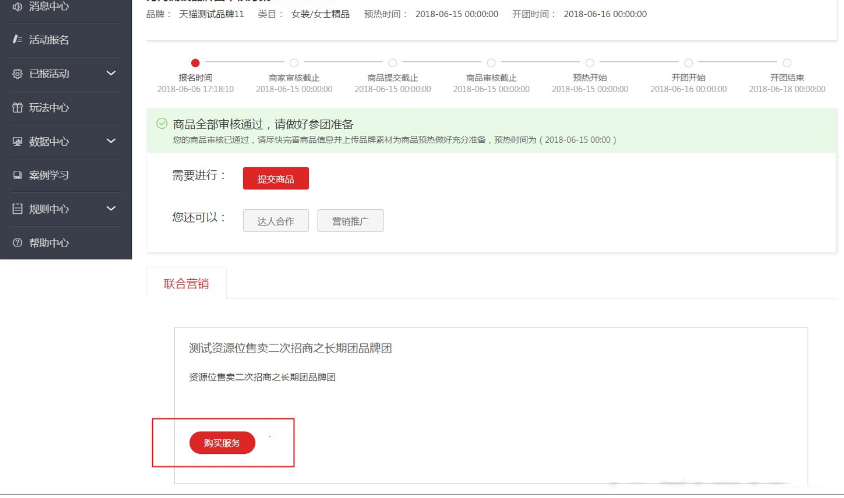The image size is (844, 498).
Task: Click the 开团结束 timeline dot
Action: tap(787, 63)
